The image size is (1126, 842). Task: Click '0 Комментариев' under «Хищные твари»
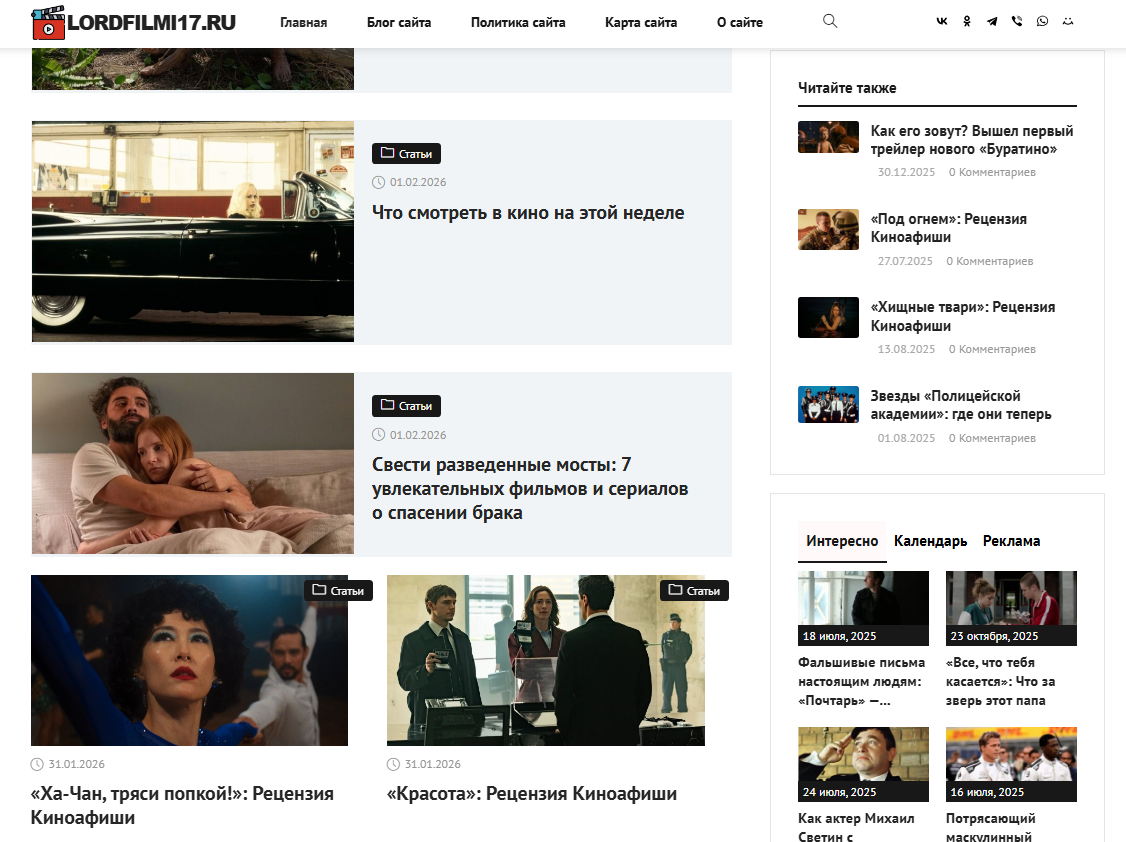pyautogui.click(x=992, y=349)
